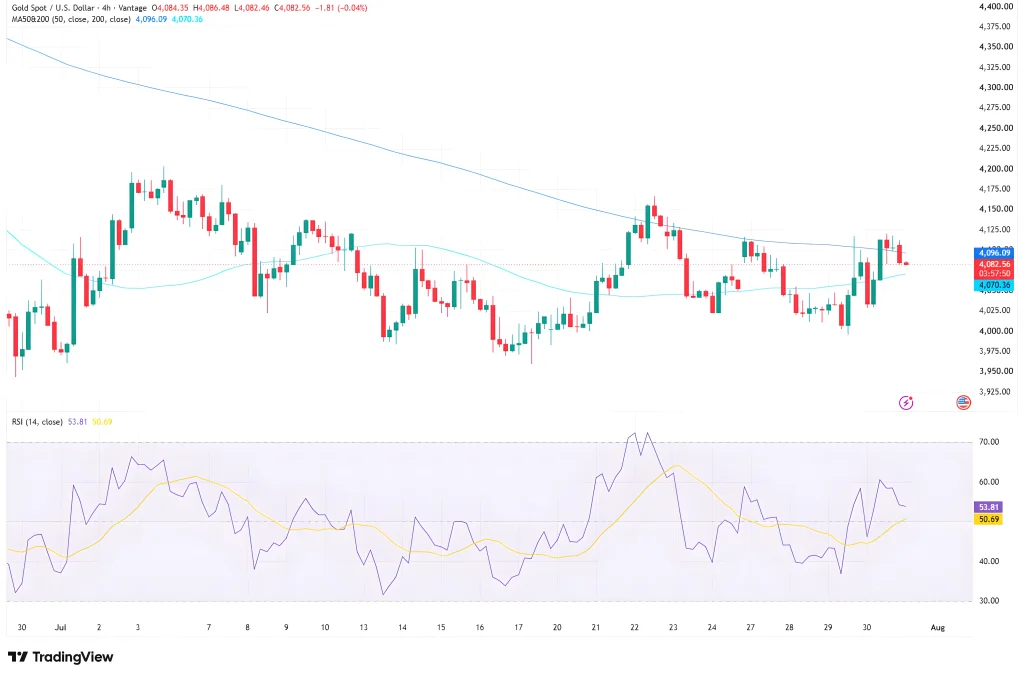
Task: Click the 40.00 RSI axis label
Action: pos(989,561)
